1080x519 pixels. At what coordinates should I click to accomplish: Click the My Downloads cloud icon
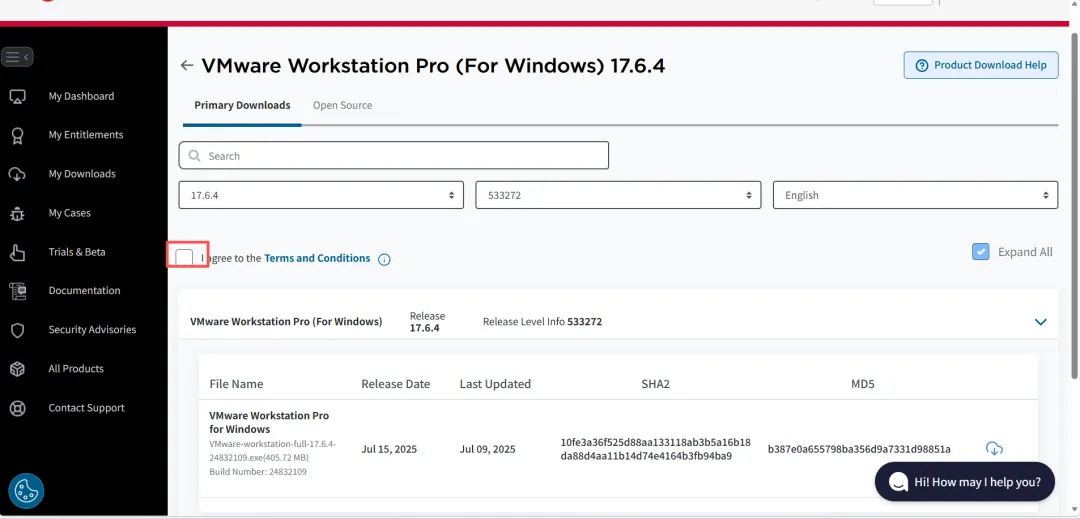coord(17,174)
